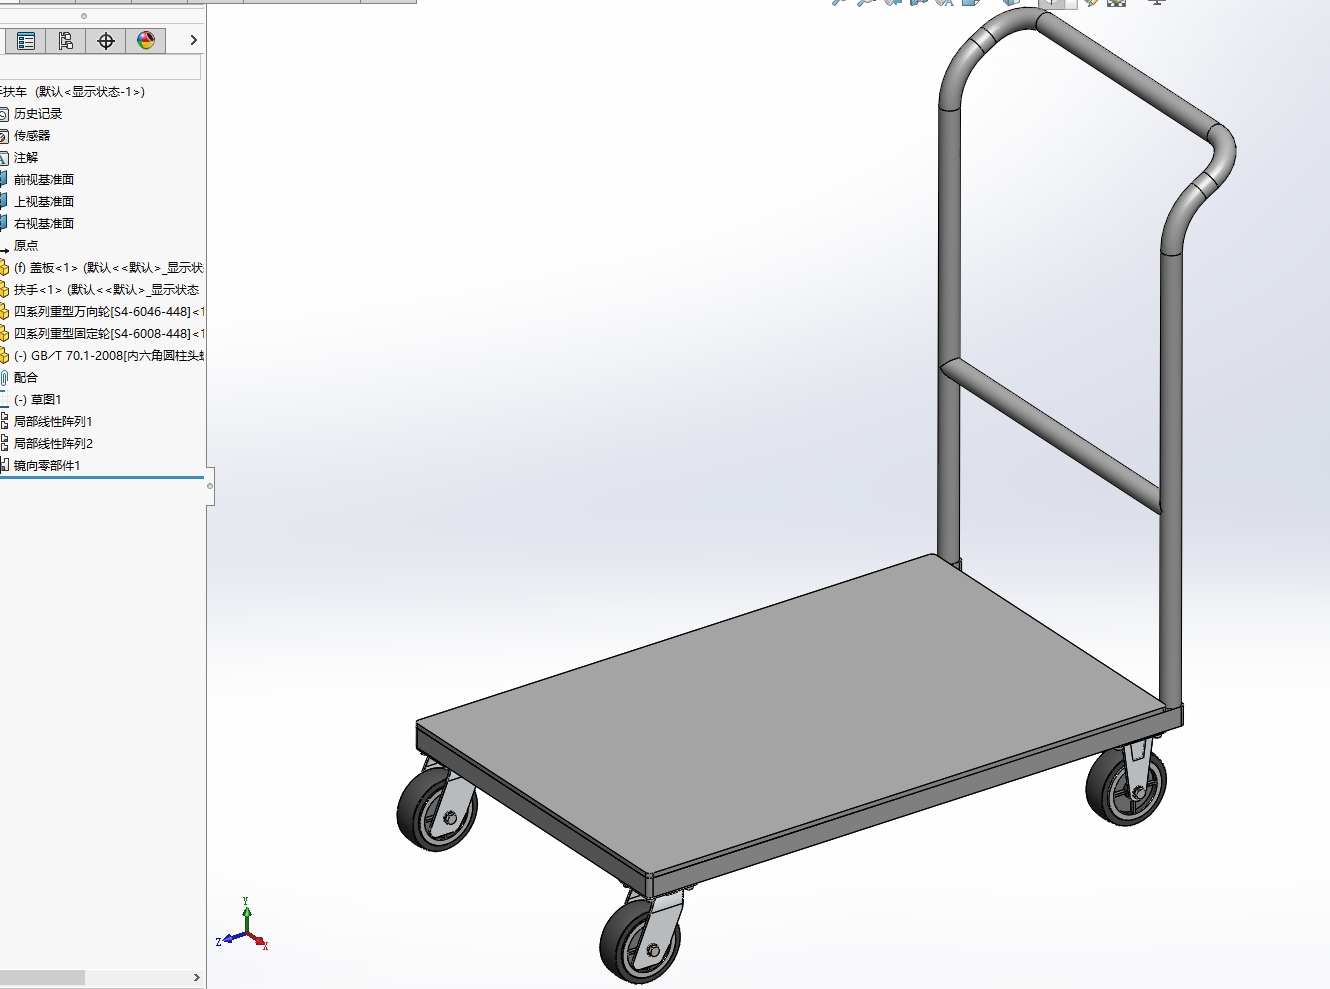The height and width of the screenshot is (989, 1330).
Task: Select the front caster wheel in the model
Action: point(641,943)
